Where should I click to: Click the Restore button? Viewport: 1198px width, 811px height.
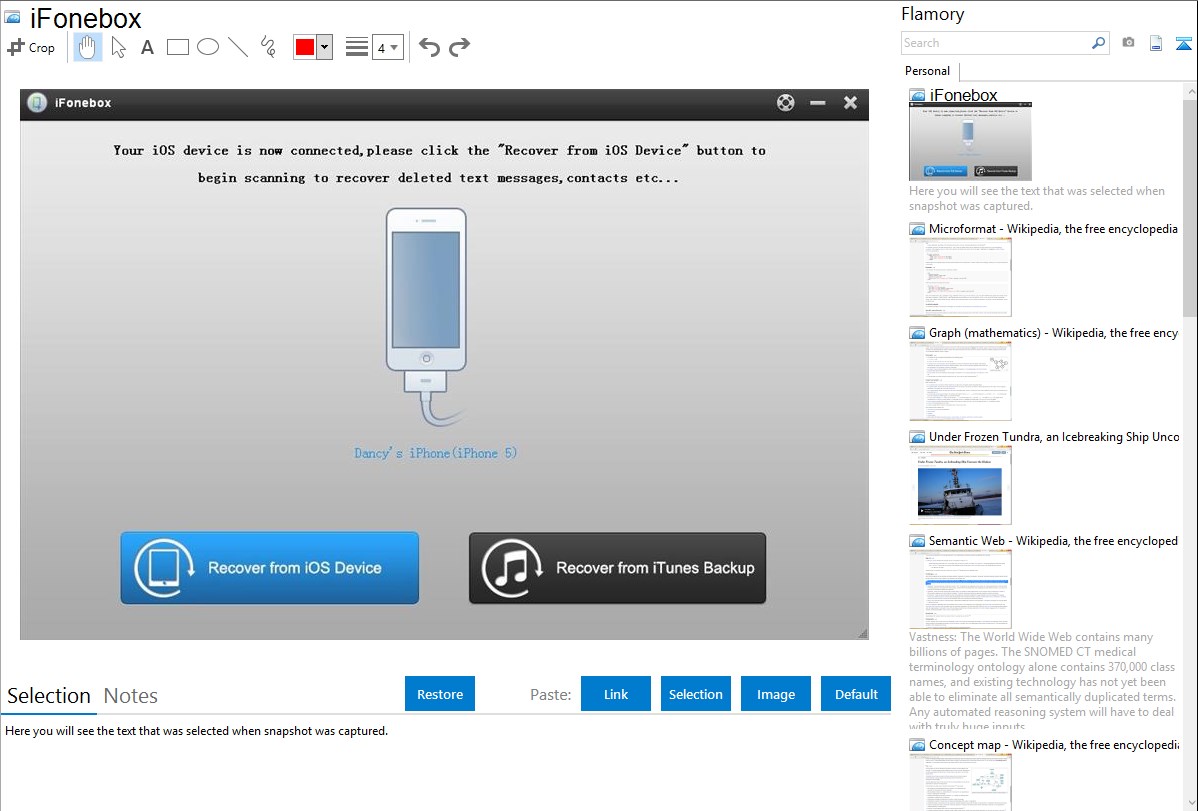(x=440, y=694)
